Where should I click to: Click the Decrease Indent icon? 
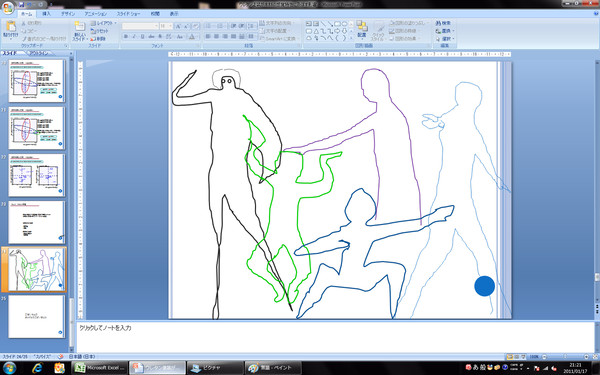(233, 26)
